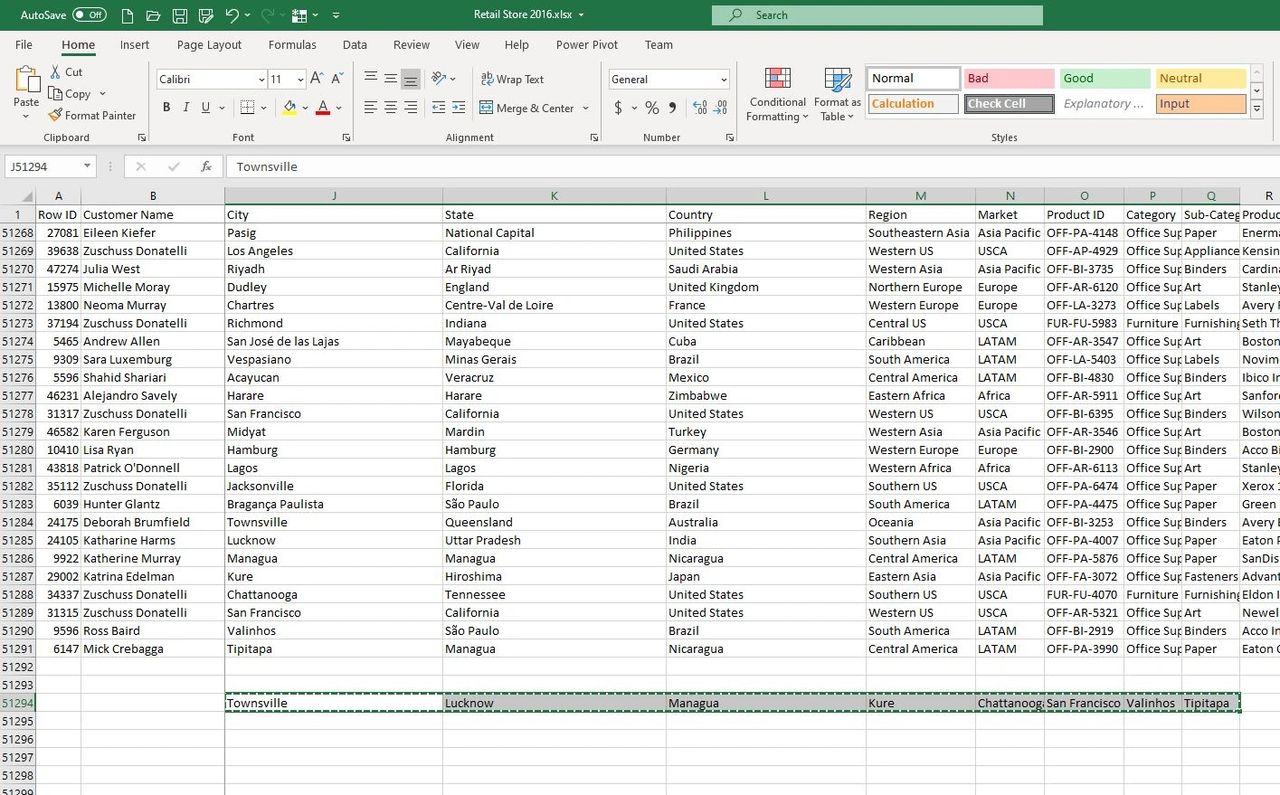Click the Undo arrow icon

click(232, 15)
